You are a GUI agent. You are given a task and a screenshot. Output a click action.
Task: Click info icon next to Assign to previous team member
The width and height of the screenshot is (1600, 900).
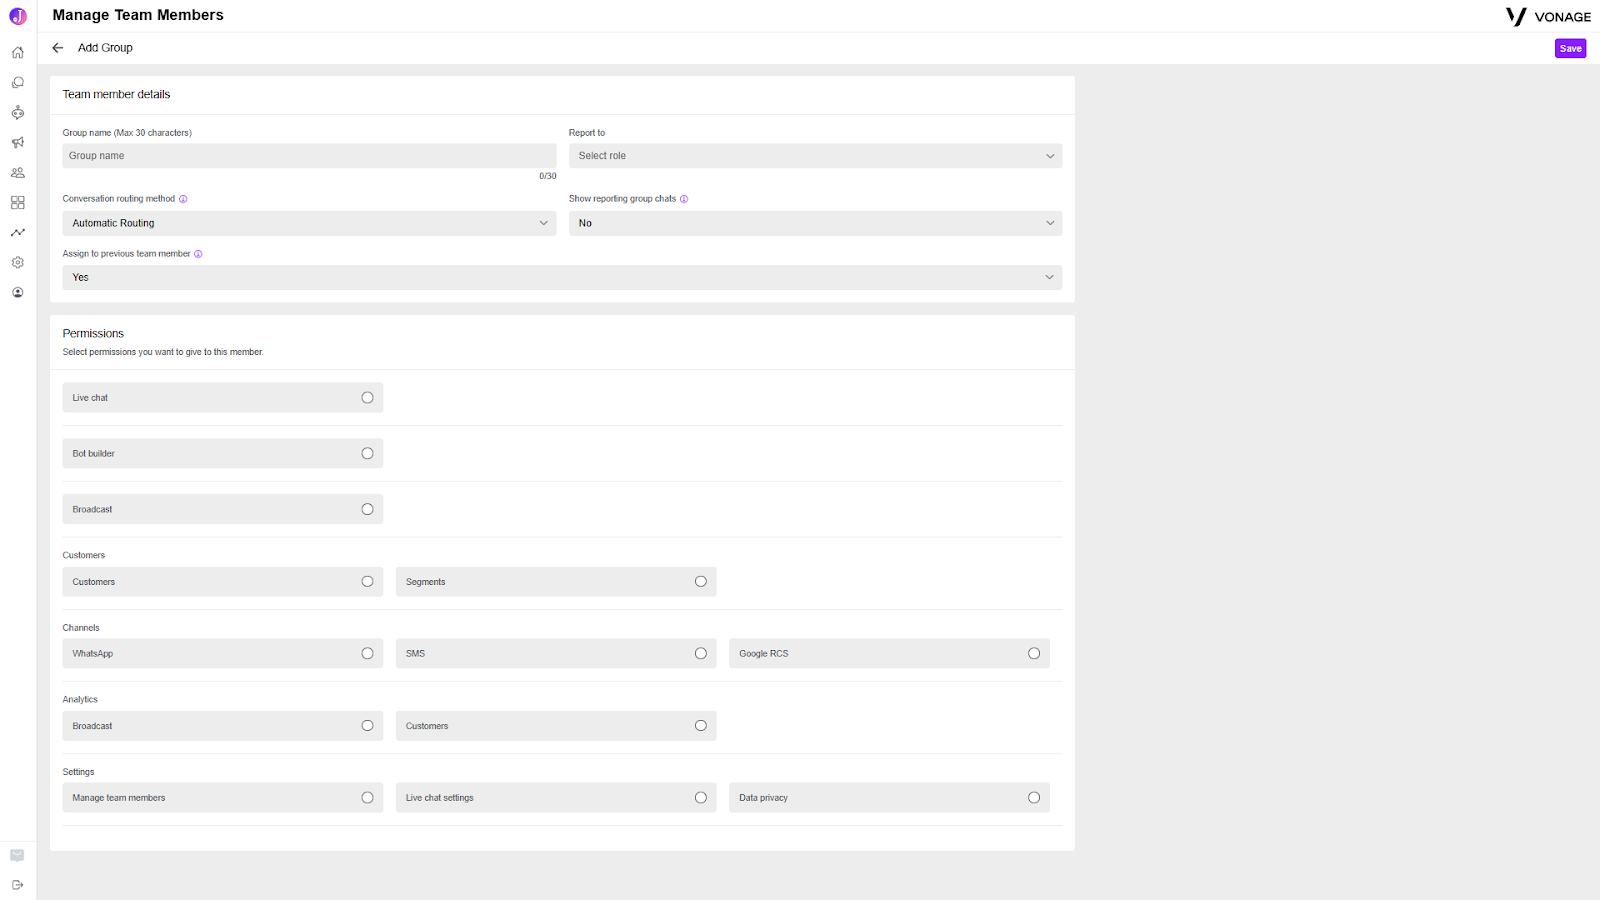(x=198, y=254)
